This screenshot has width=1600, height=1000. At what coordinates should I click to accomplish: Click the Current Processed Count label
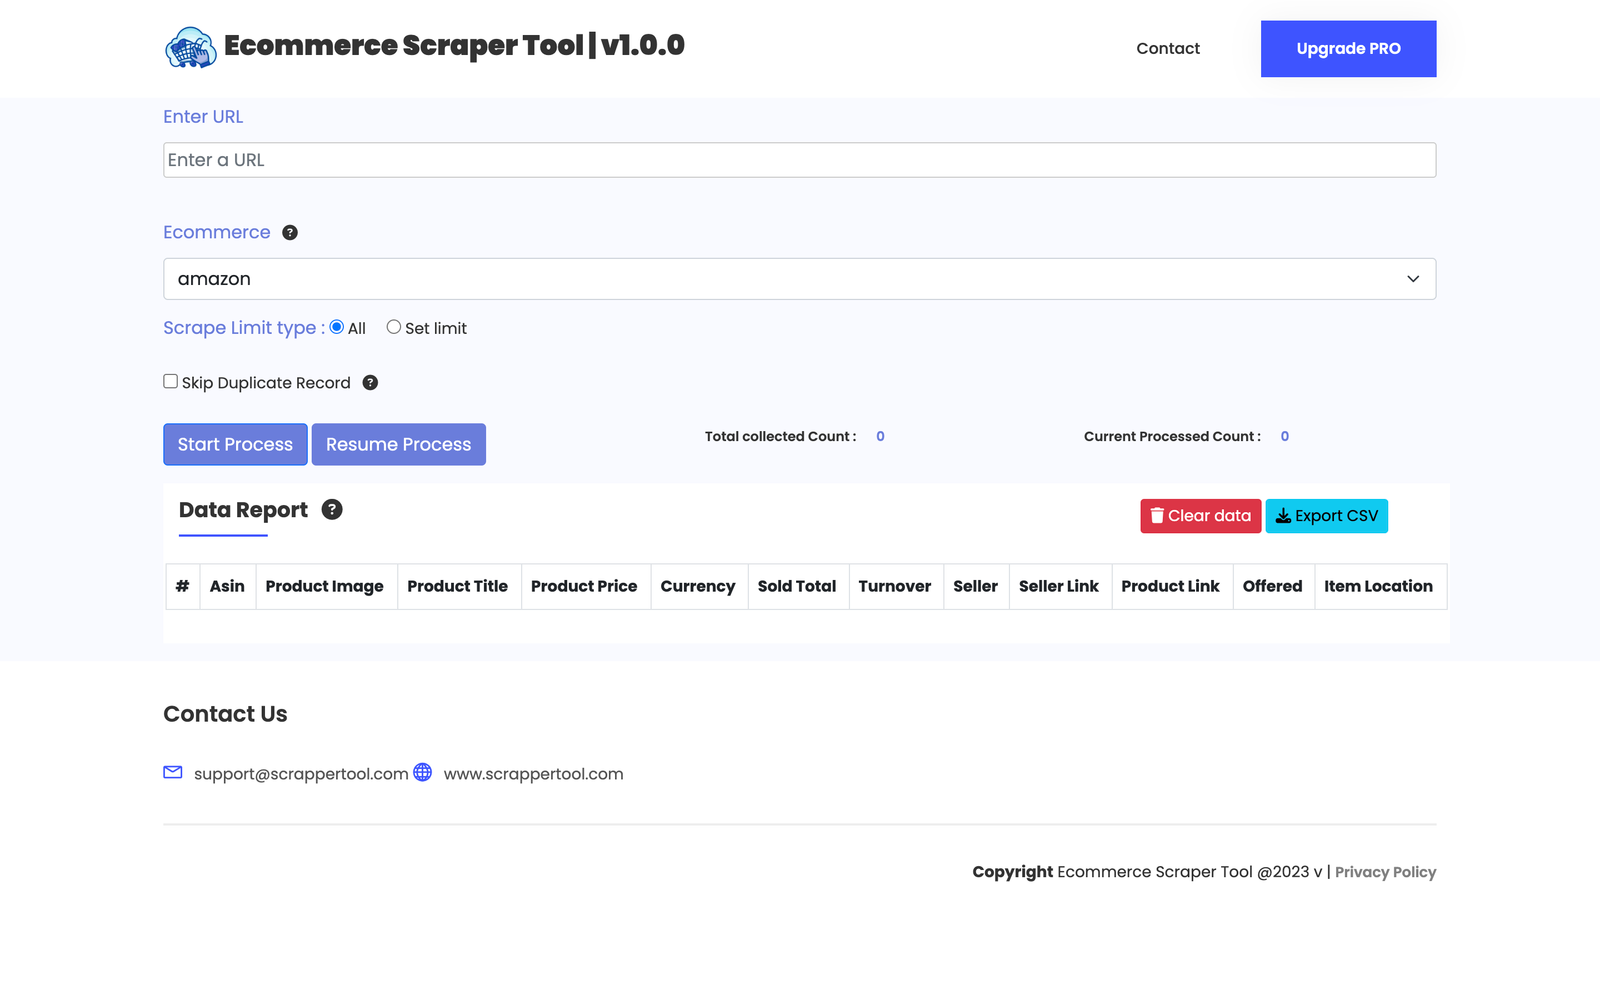(1172, 437)
